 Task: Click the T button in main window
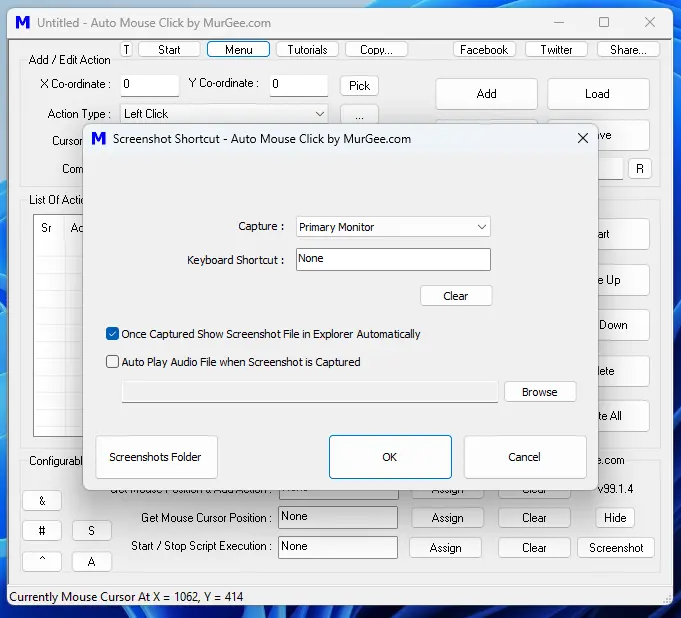click(x=126, y=50)
